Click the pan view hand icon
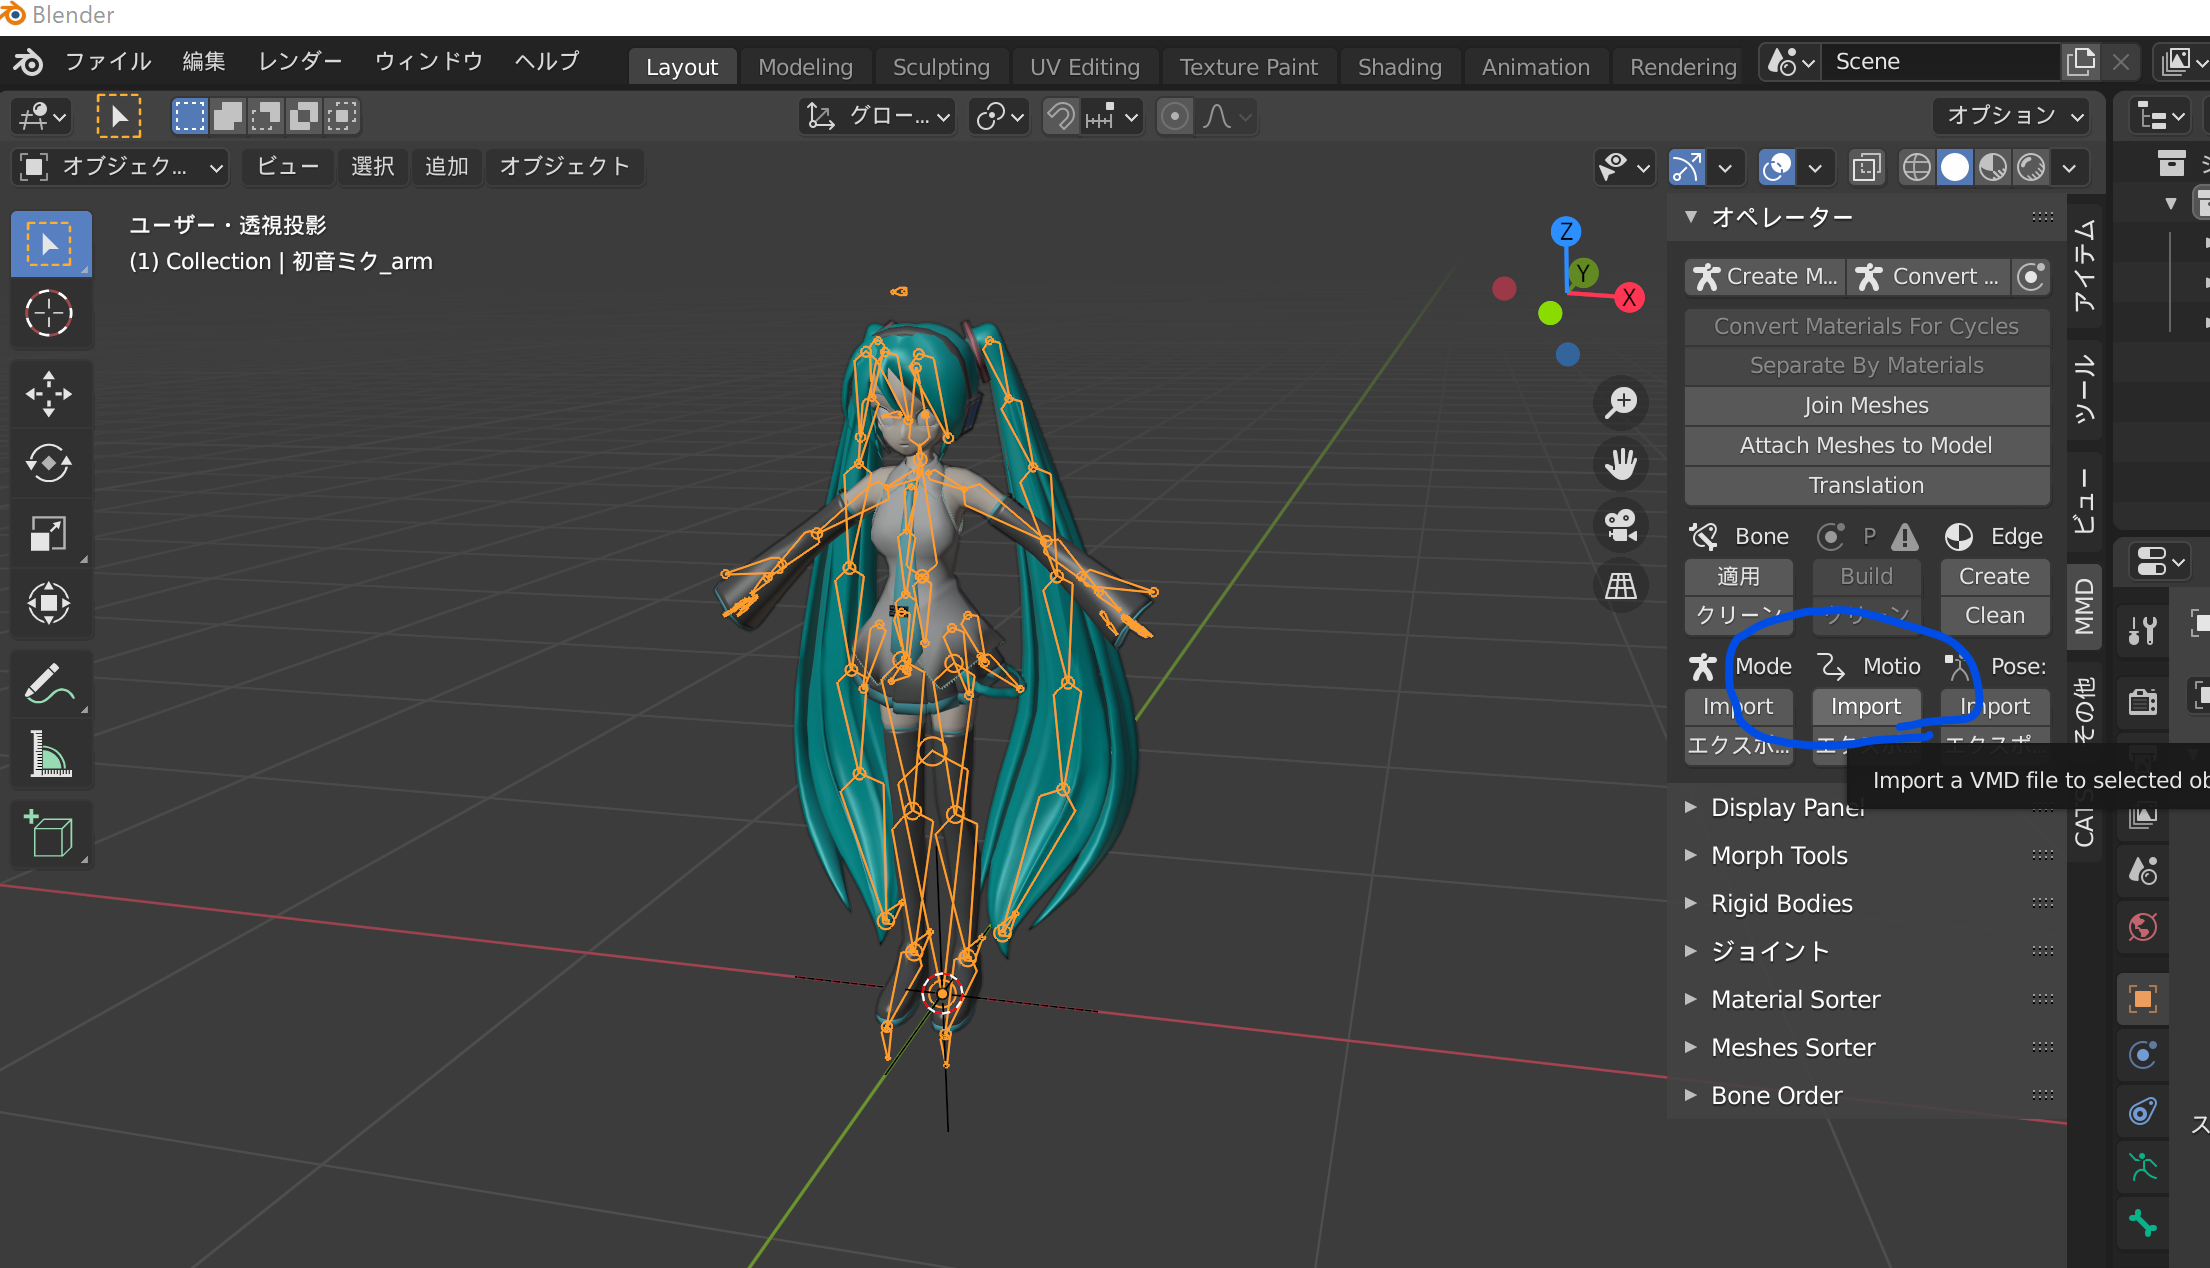 pyautogui.click(x=1620, y=464)
